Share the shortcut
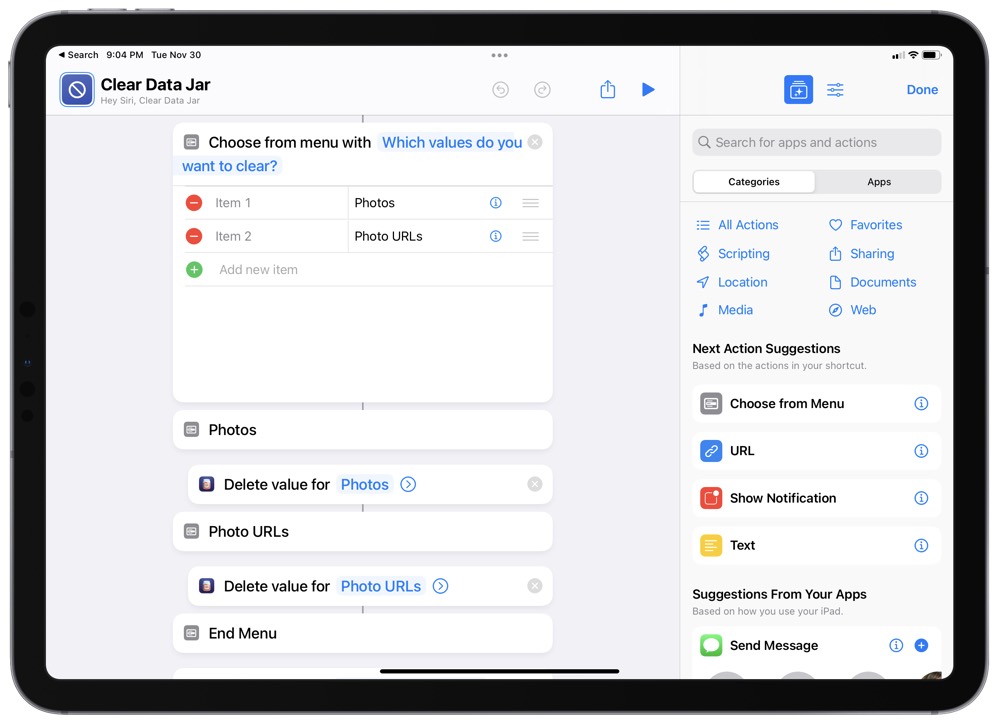Screen dimensions: 1000x725 point(607,89)
